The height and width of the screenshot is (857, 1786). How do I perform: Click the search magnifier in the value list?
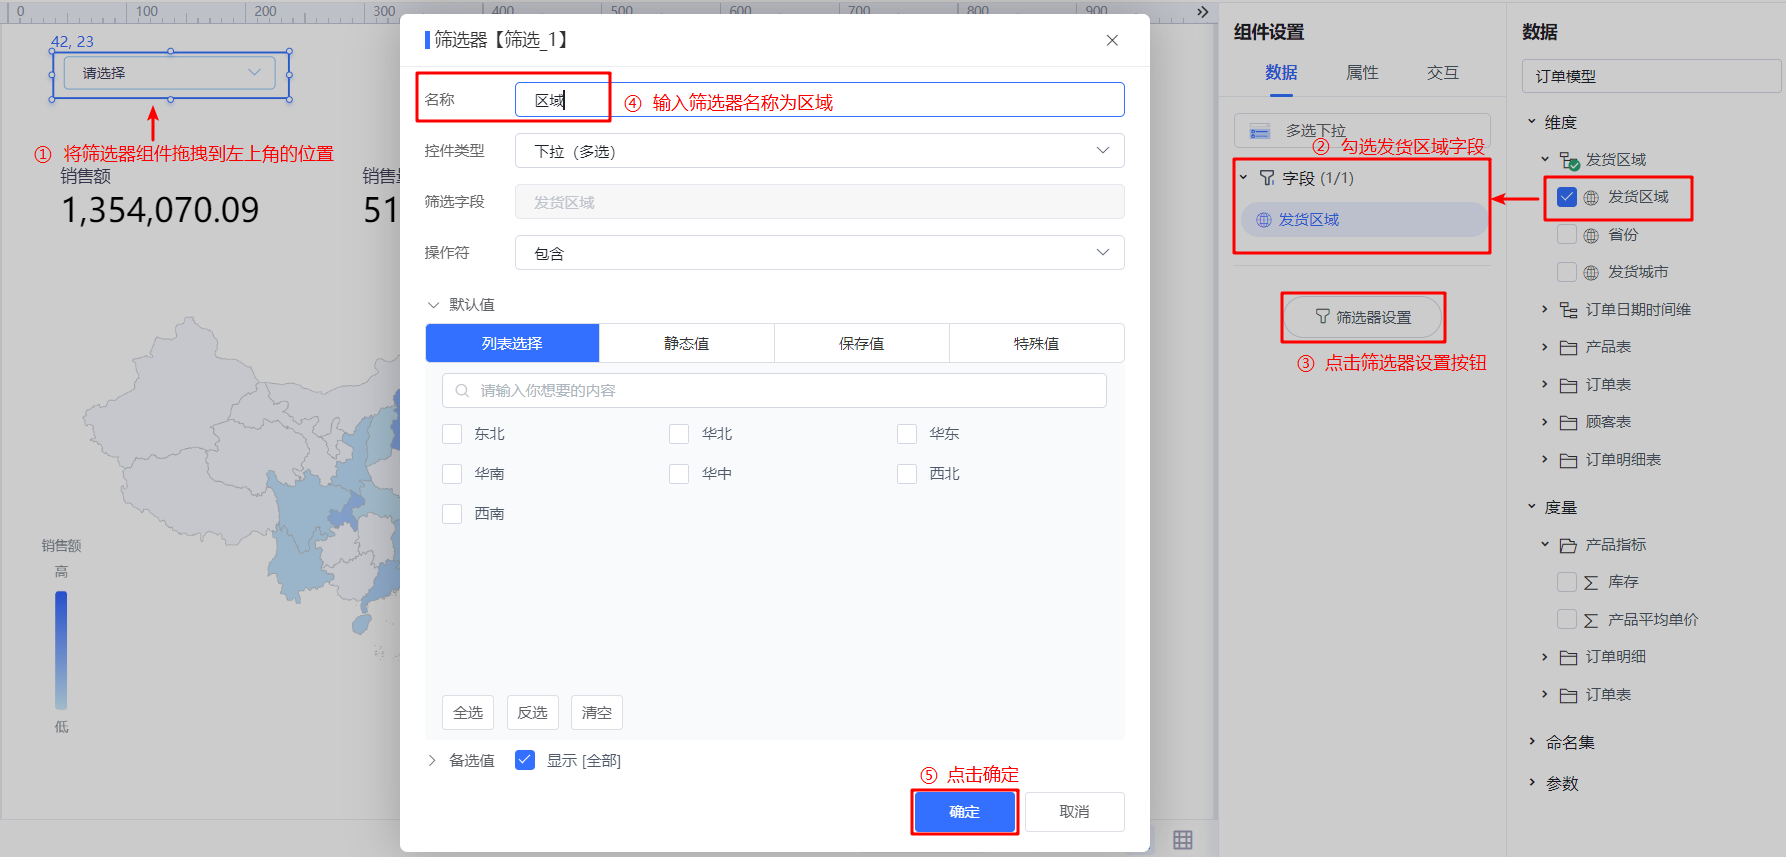[x=462, y=391]
